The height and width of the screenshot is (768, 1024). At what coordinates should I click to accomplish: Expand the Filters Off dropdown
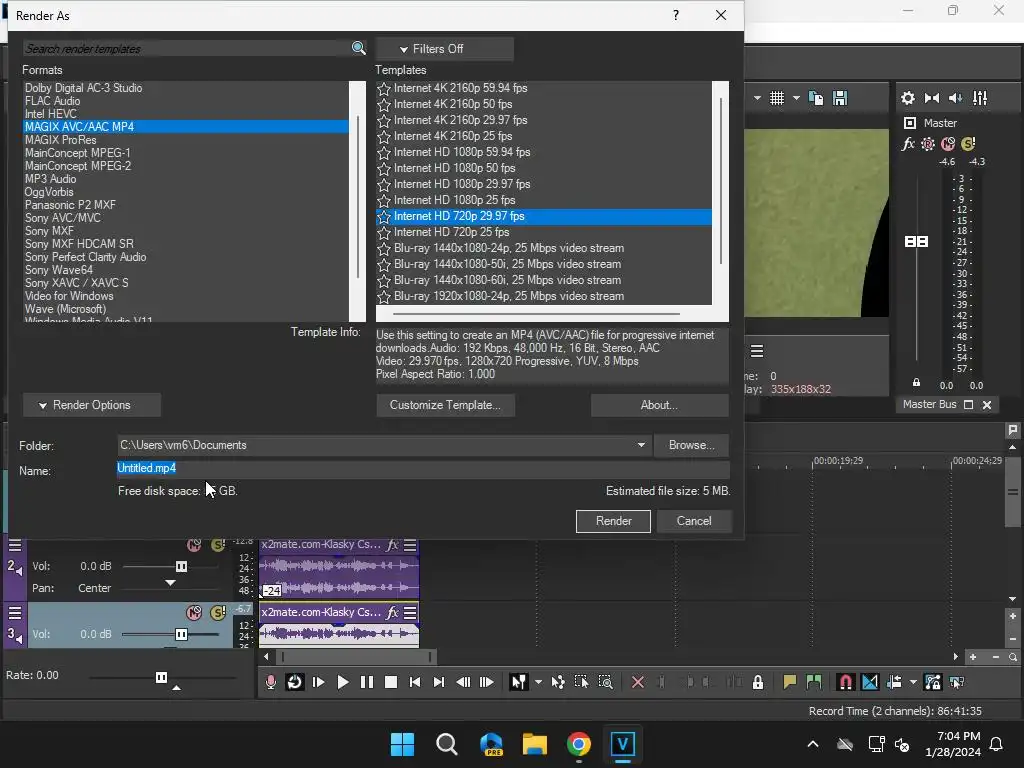click(x=445, y=49)
